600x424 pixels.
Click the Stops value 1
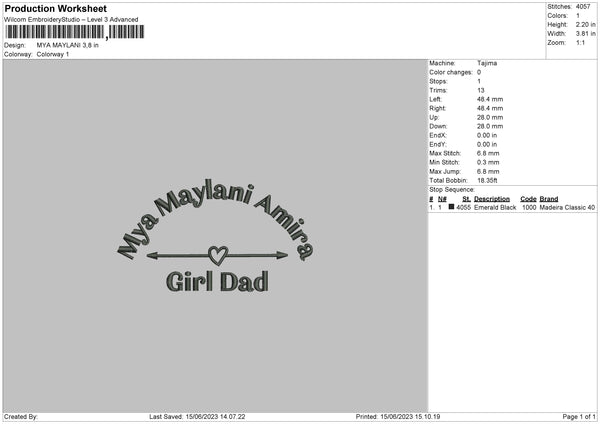[479, 81]
